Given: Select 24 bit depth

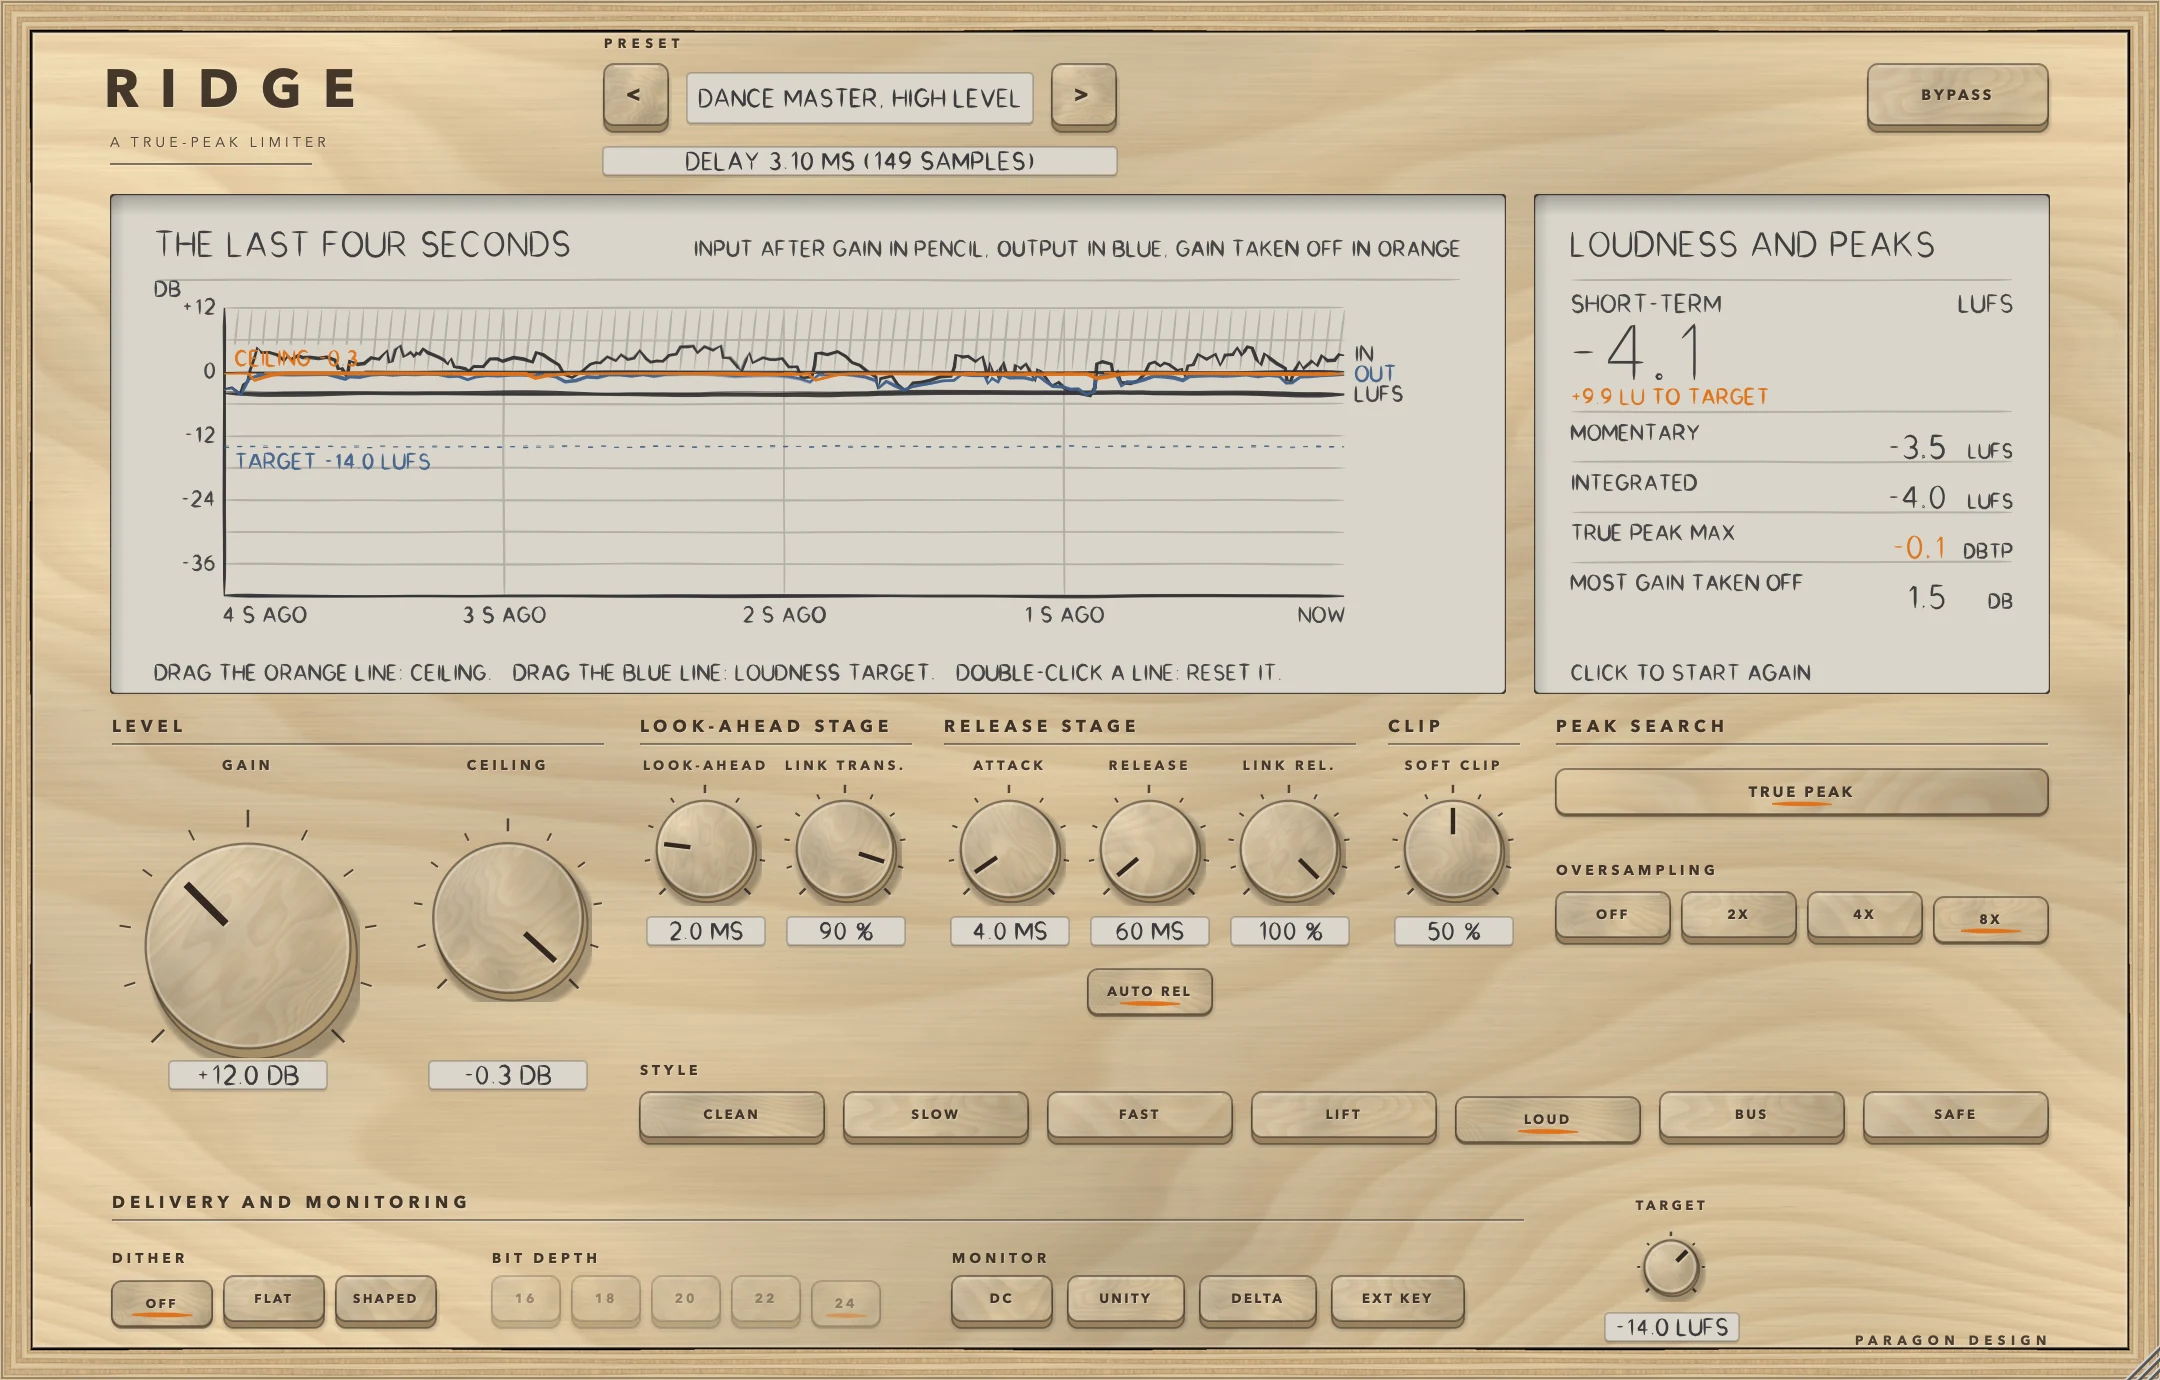Looking at the screenshot, I should pyautogui.click(x=845, y=1303).
